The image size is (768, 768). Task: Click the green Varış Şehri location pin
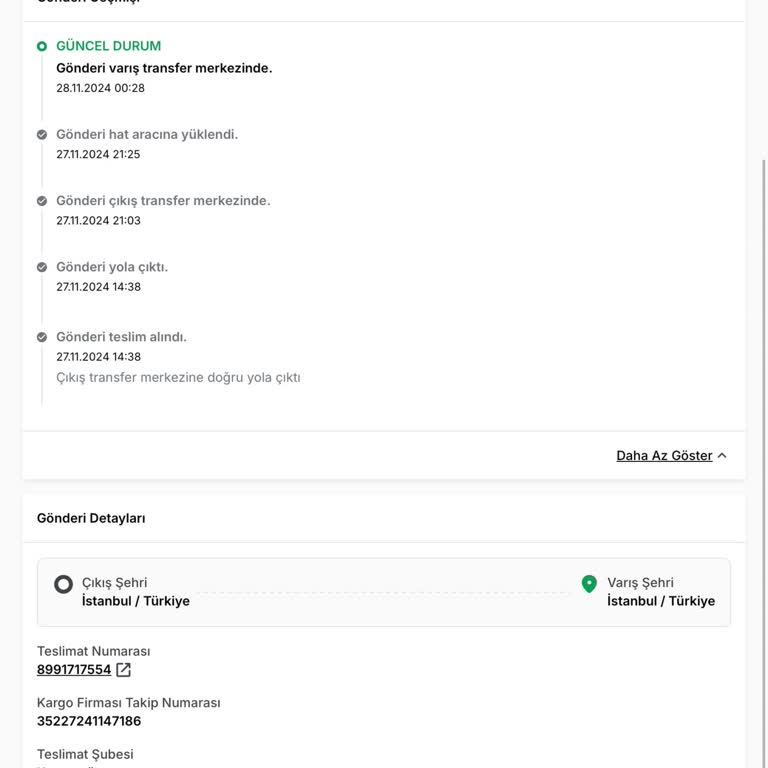(589, 584)
